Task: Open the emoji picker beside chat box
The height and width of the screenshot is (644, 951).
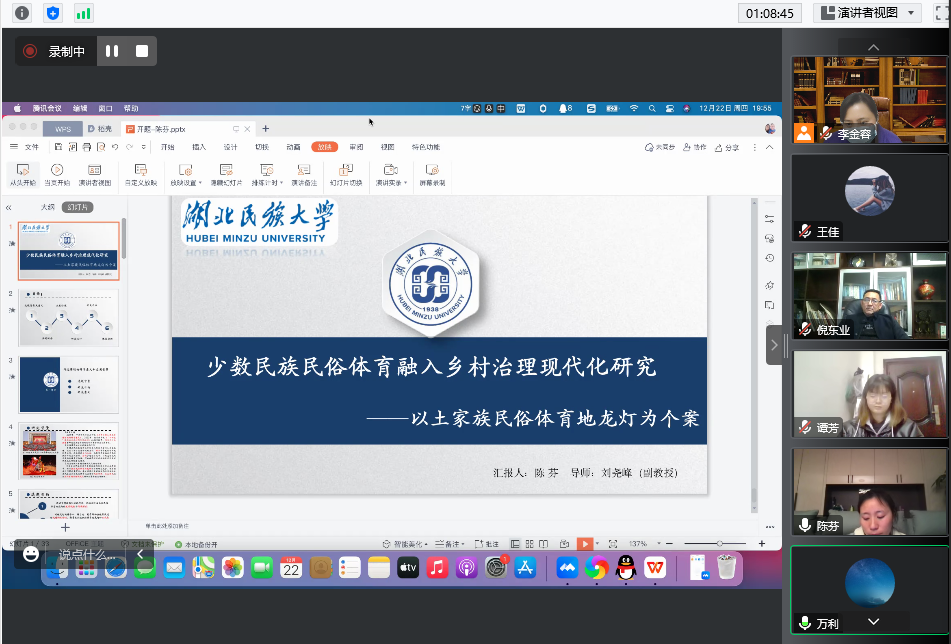Action: (x=31, y=554)
